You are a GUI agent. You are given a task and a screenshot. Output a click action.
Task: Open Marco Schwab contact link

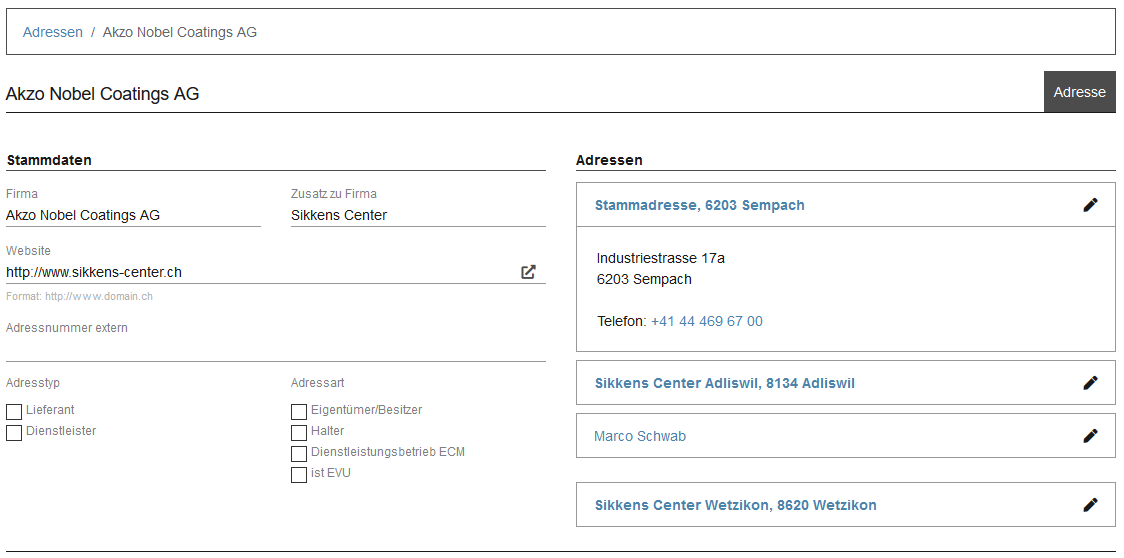click(640, 436)
